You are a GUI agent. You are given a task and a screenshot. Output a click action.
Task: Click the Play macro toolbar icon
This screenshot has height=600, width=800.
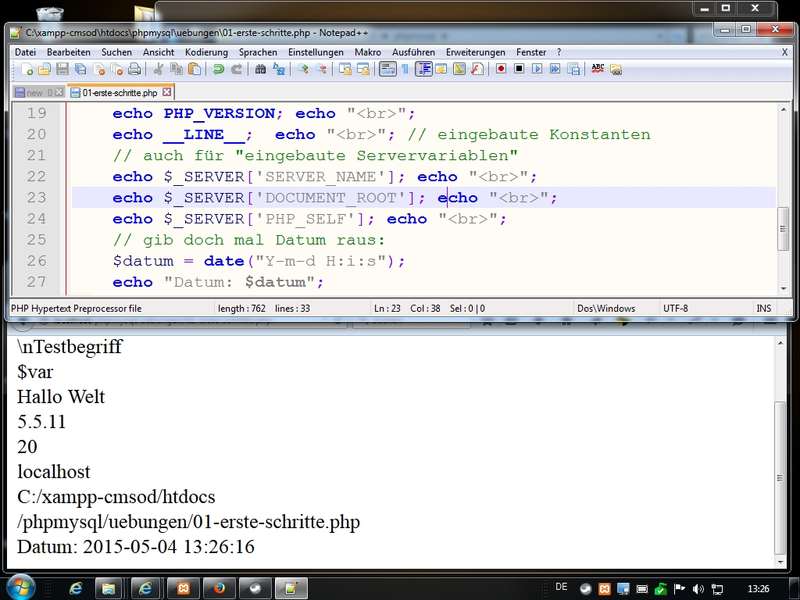click(537, 69)
